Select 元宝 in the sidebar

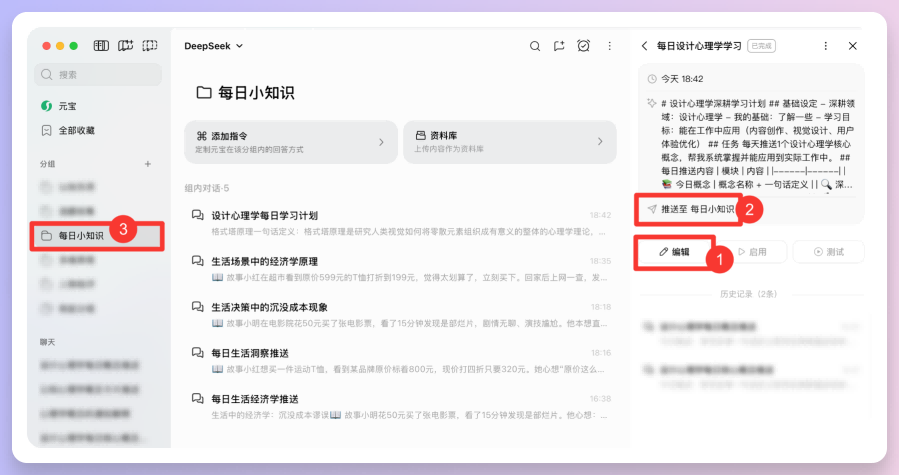tap(67, 105)
